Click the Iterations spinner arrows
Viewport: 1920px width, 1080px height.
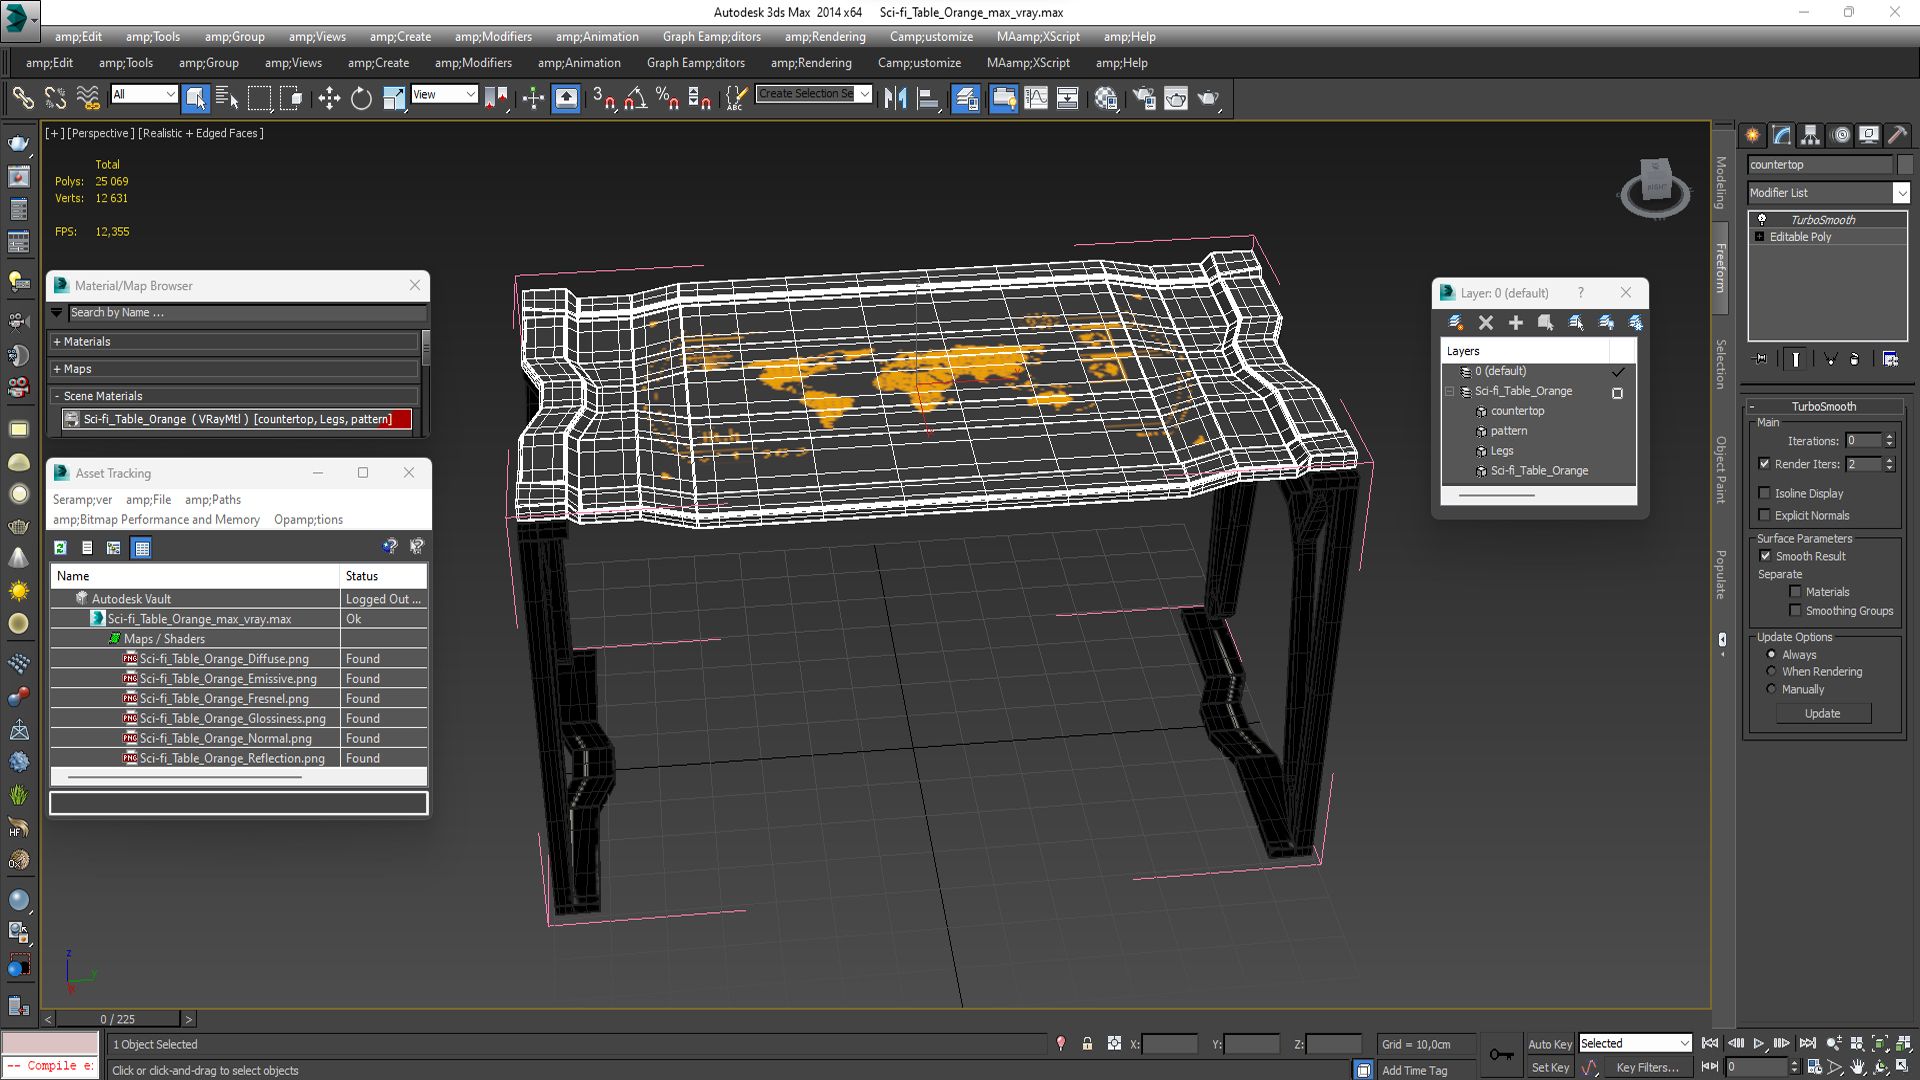coord(1889,441)
